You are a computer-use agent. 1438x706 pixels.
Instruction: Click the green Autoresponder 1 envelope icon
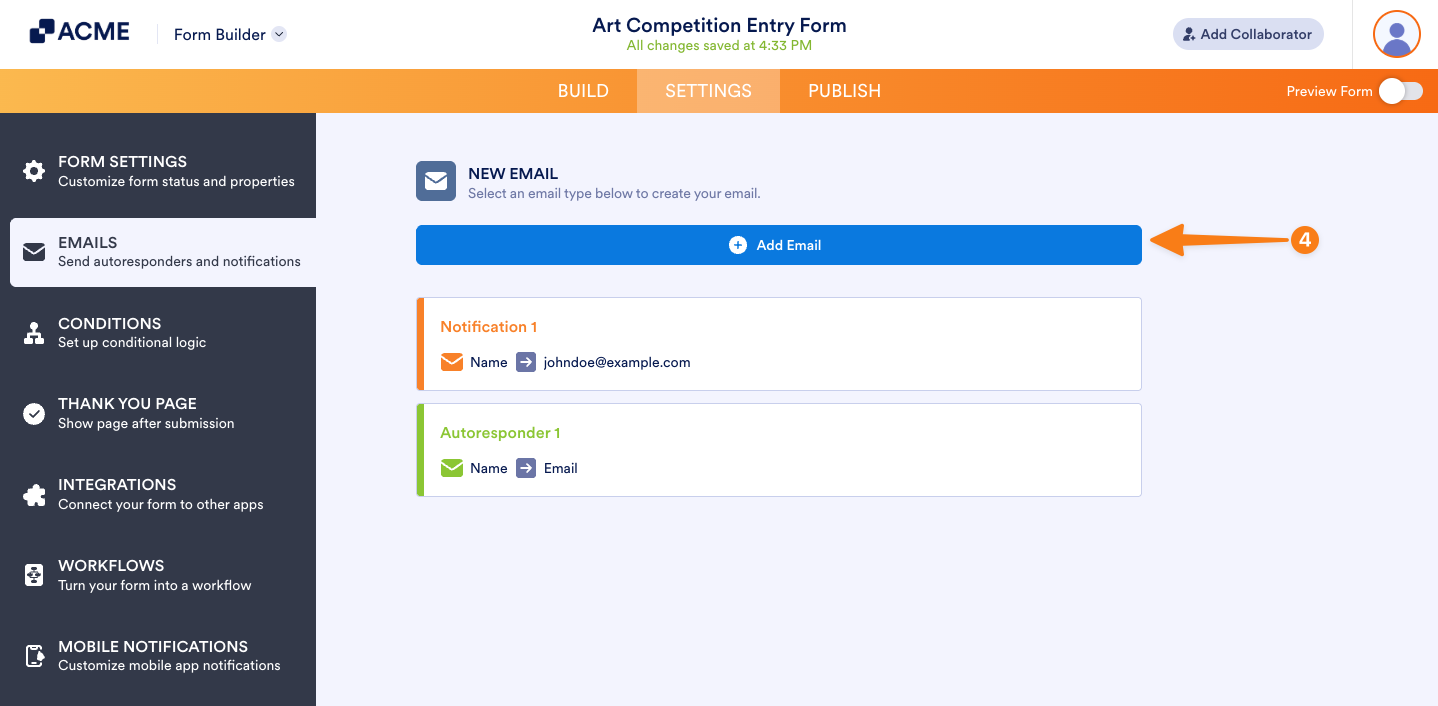tap(452, 468)
